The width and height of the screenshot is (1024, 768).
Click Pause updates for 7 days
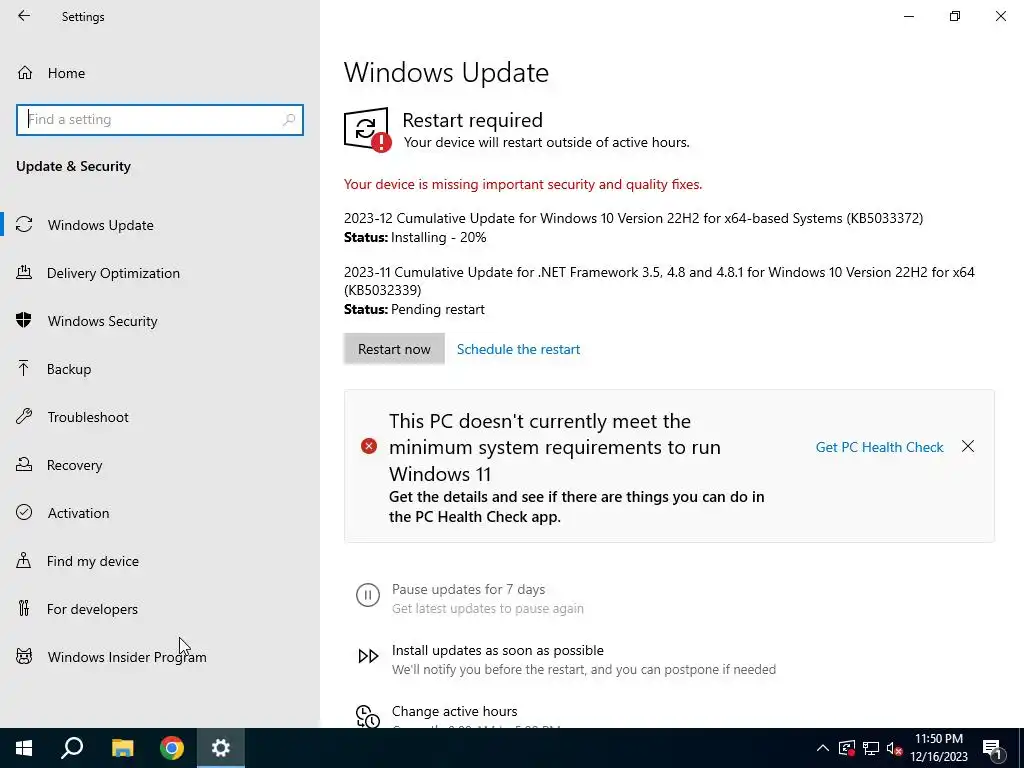pyautogui.click(x=468, y=589)
